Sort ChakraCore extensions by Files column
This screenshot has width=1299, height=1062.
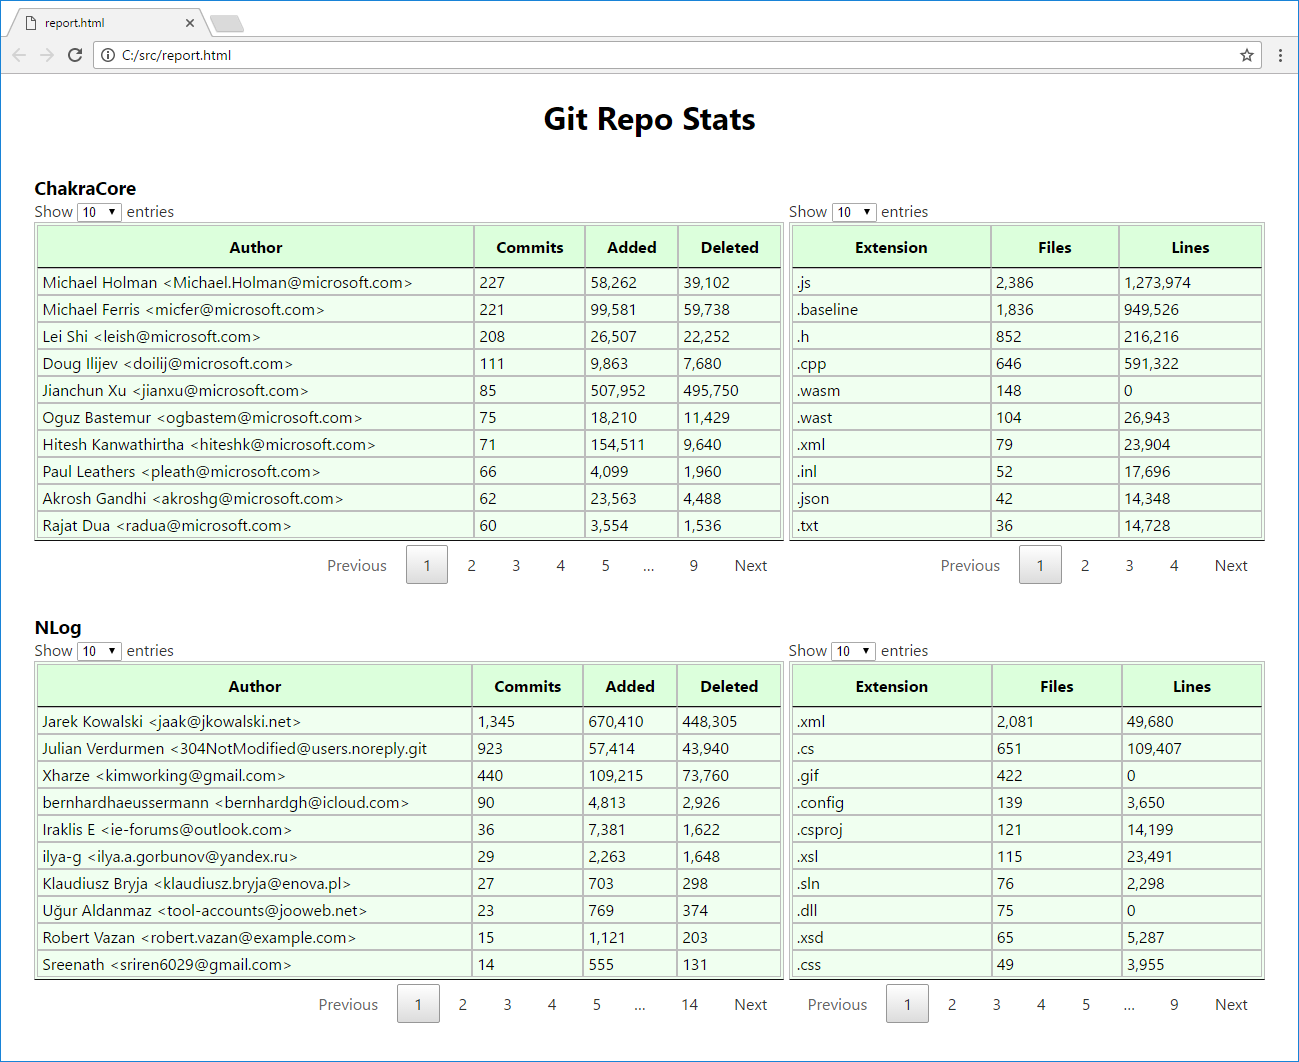point(1055,247)
